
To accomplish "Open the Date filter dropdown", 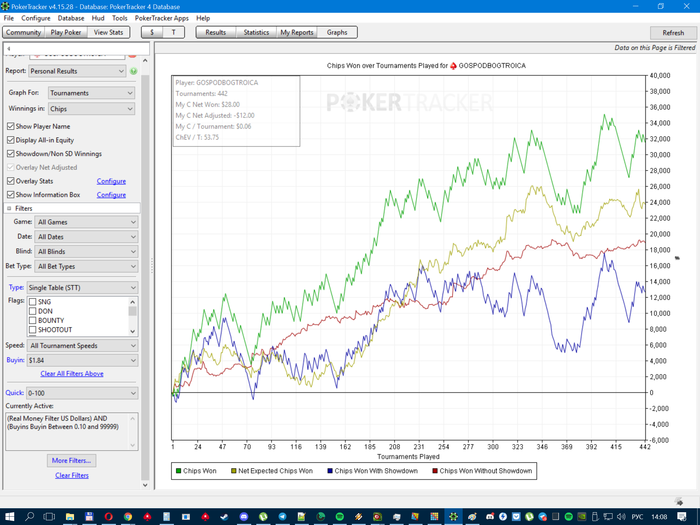I will click(x=87, y=237).
